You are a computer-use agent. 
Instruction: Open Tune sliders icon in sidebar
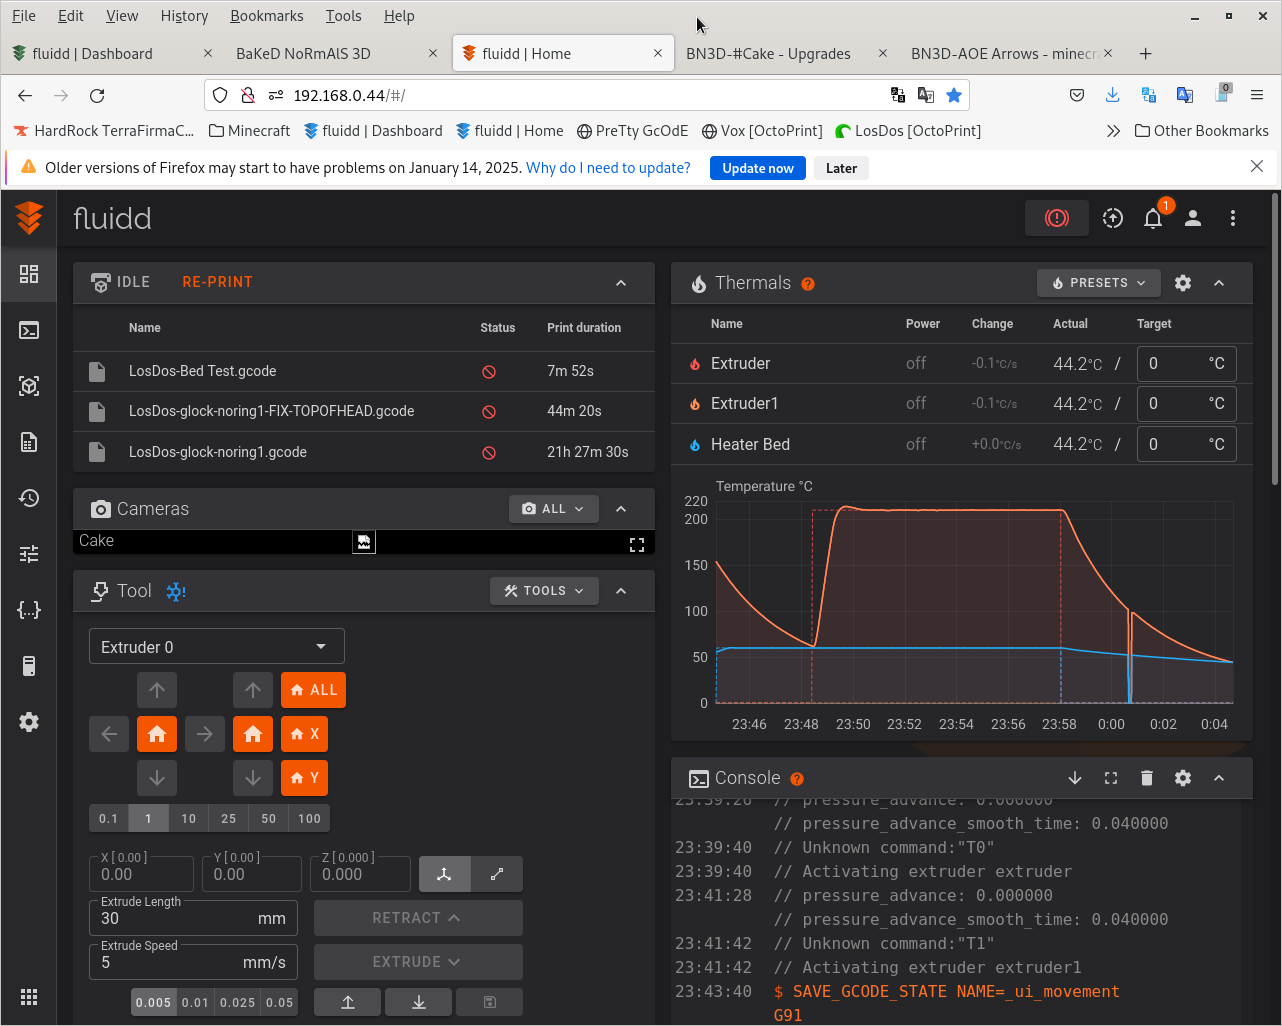coord(29,554)
